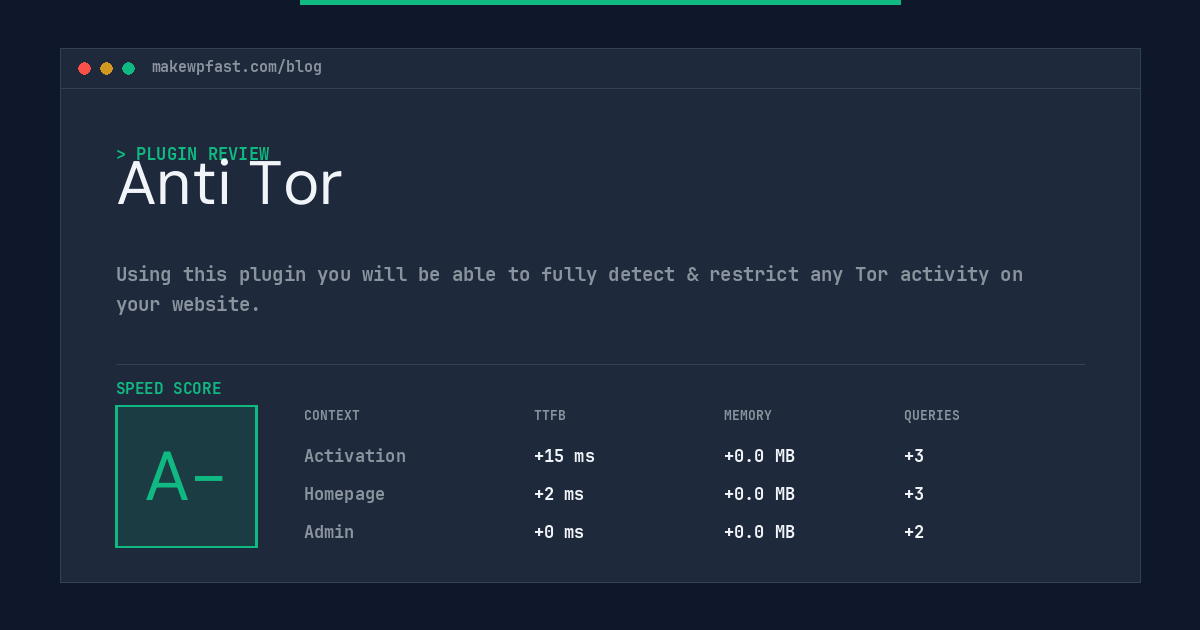Select the Activation row label
Viewport: 1200px width, 630px height.
point(355,456)
